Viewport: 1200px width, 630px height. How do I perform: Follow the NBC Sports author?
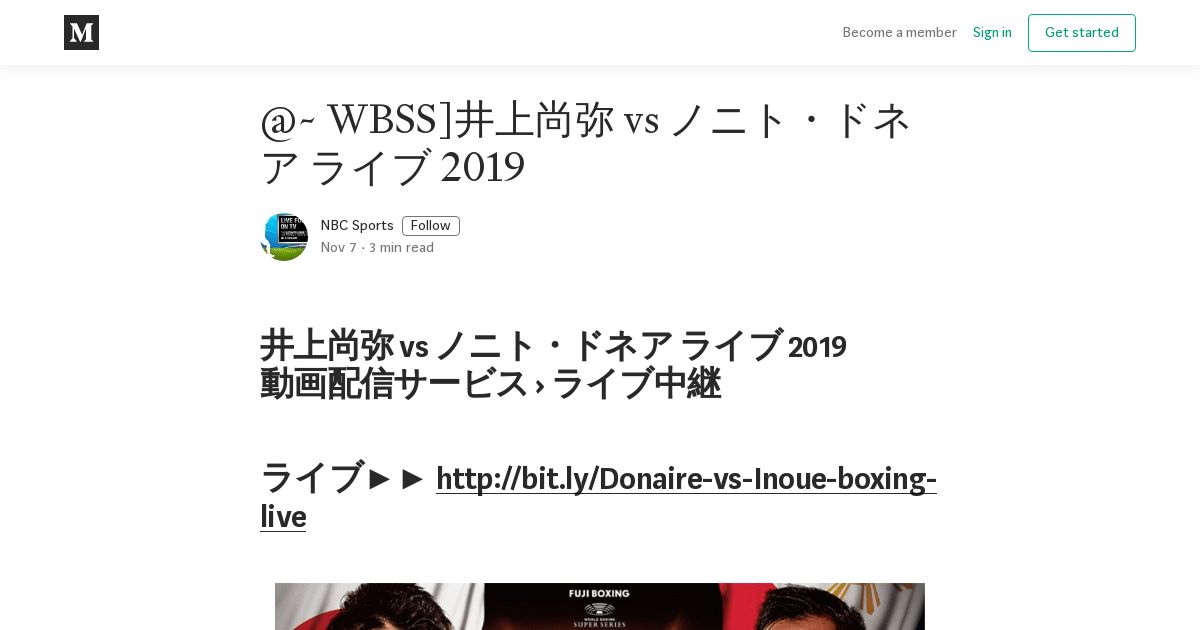coord(430,226)
